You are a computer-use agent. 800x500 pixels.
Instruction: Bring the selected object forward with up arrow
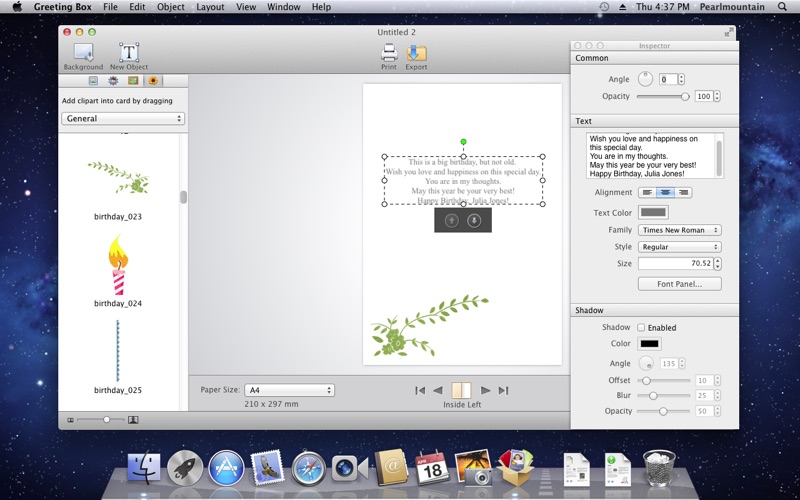[x=452, y=220]
